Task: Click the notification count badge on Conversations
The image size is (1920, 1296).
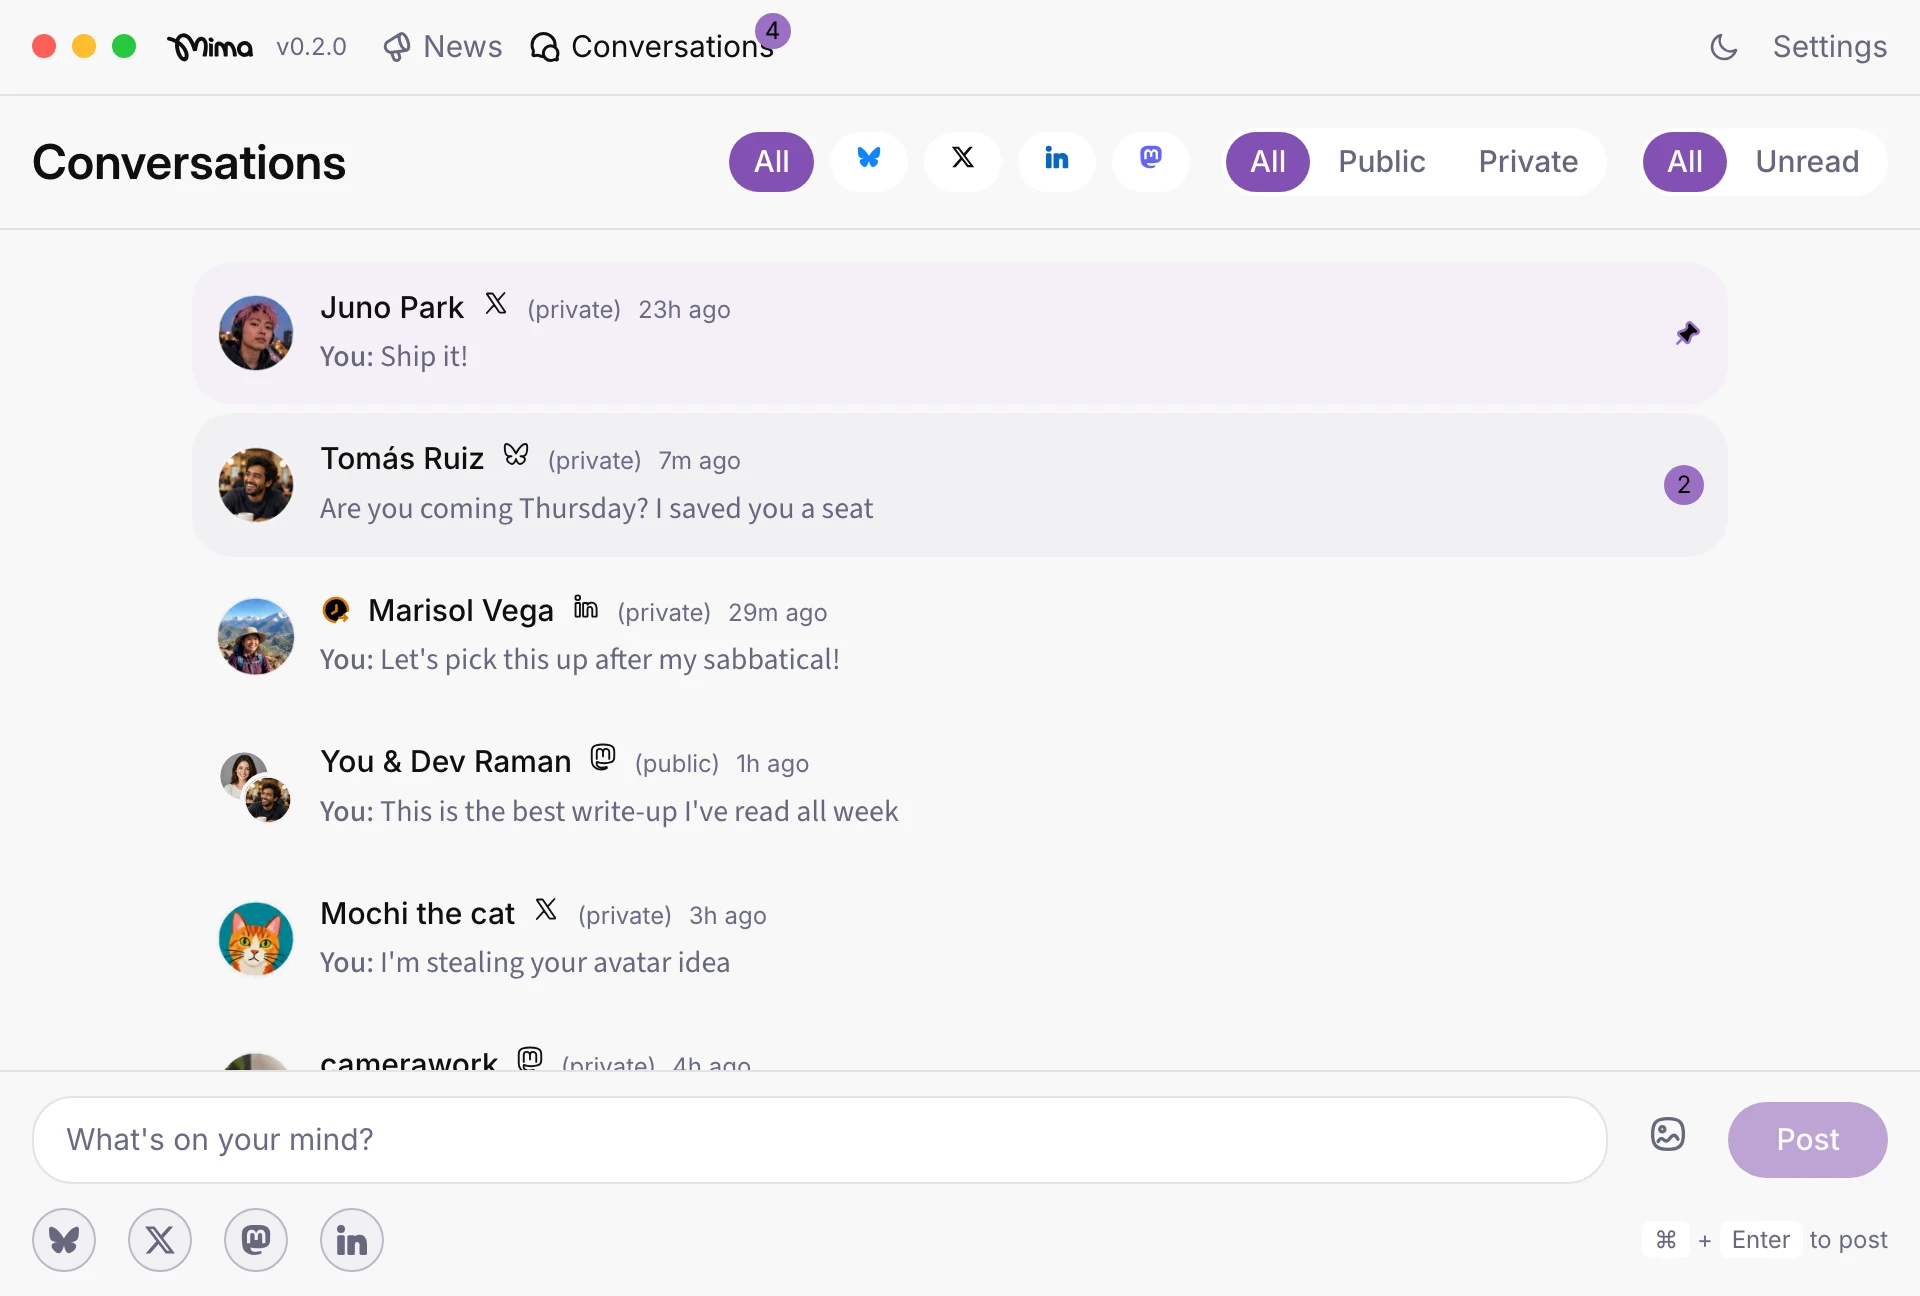Action: (772, 31)
